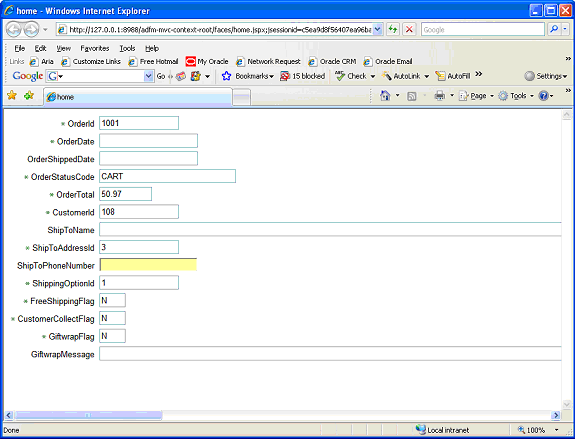Open a new blank tab
575x439 pixels.
tap(242, 97)
